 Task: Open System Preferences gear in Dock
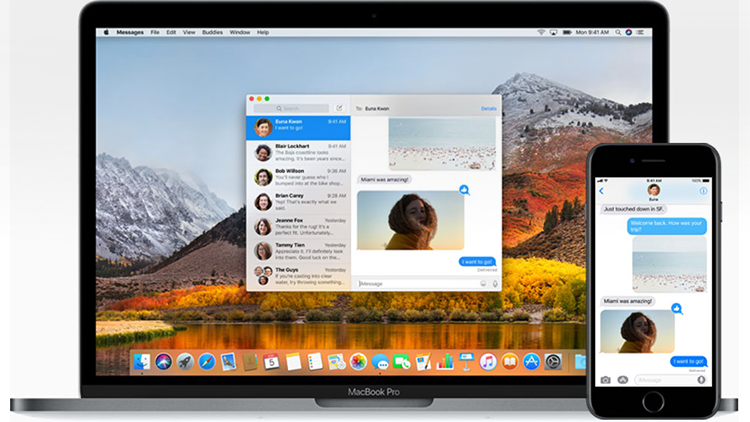pos(553,362)
